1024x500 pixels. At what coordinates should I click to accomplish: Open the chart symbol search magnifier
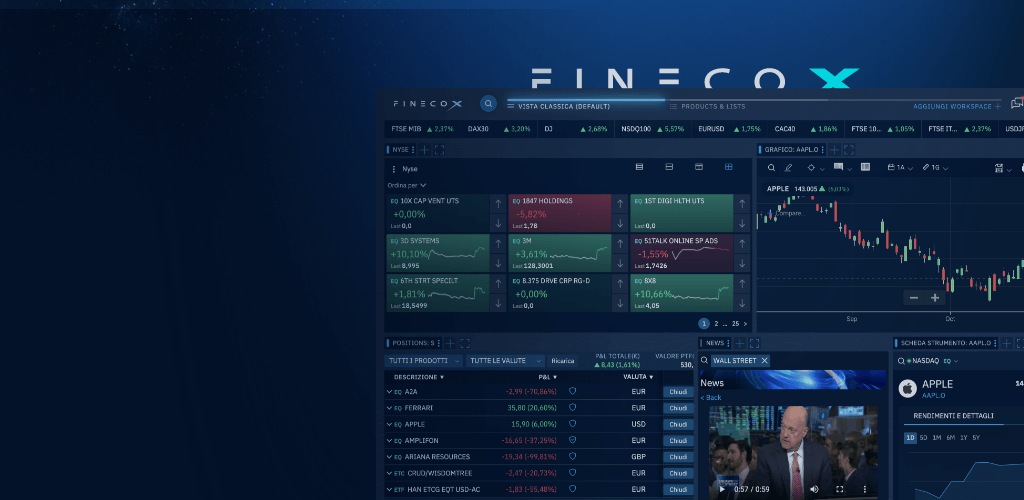click(x=771, y=168)
